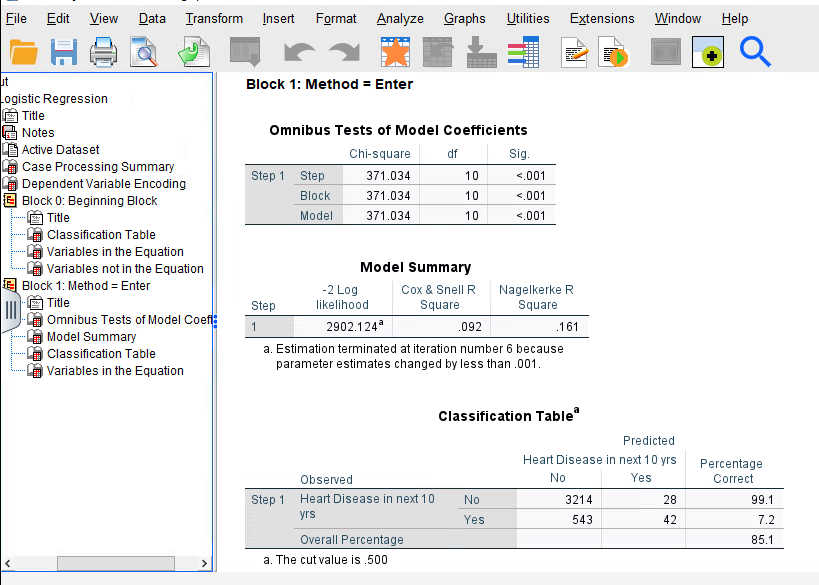
Task: Open the Analyze menu
Action: click(x=399, y=18)
